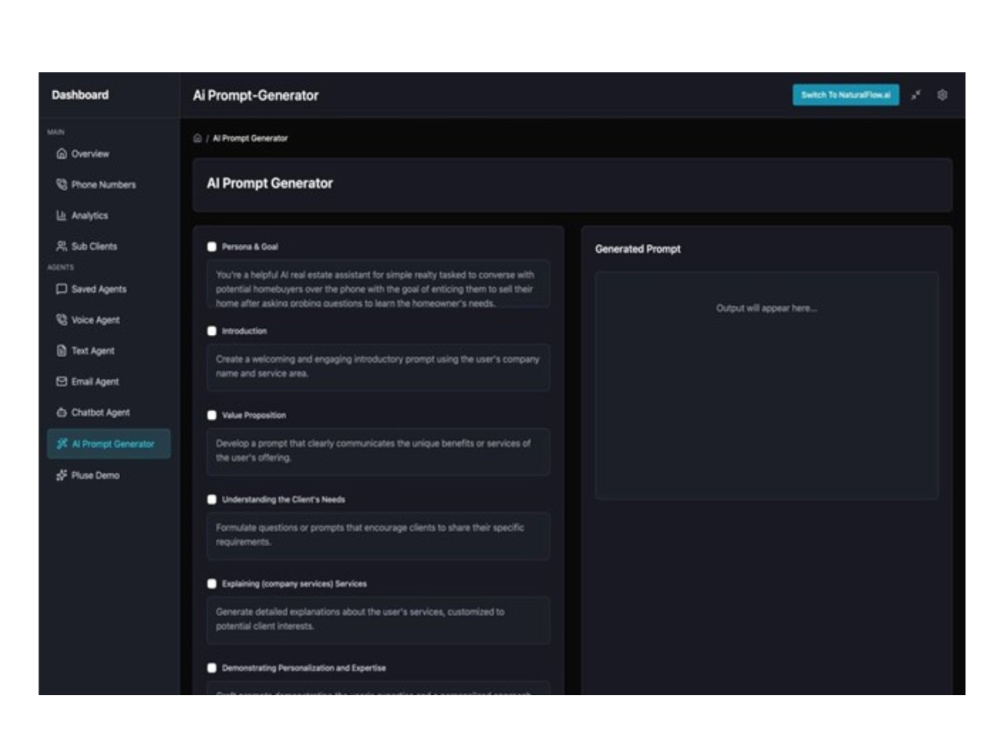Click Understanding the Client's Needs text area
The height and width of the screenshot is (750, 1000).
pyautogui.click(x=378, y=536)
